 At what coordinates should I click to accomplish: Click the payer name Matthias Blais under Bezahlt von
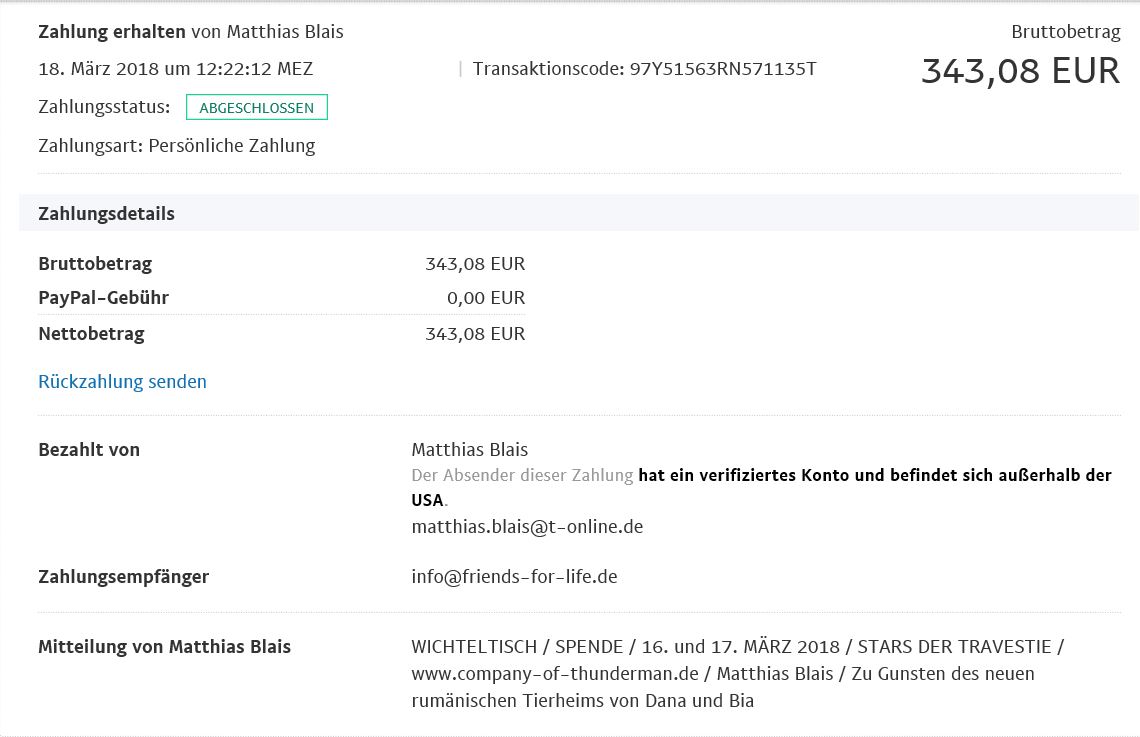pyautogui.click(x=470, y=450)
